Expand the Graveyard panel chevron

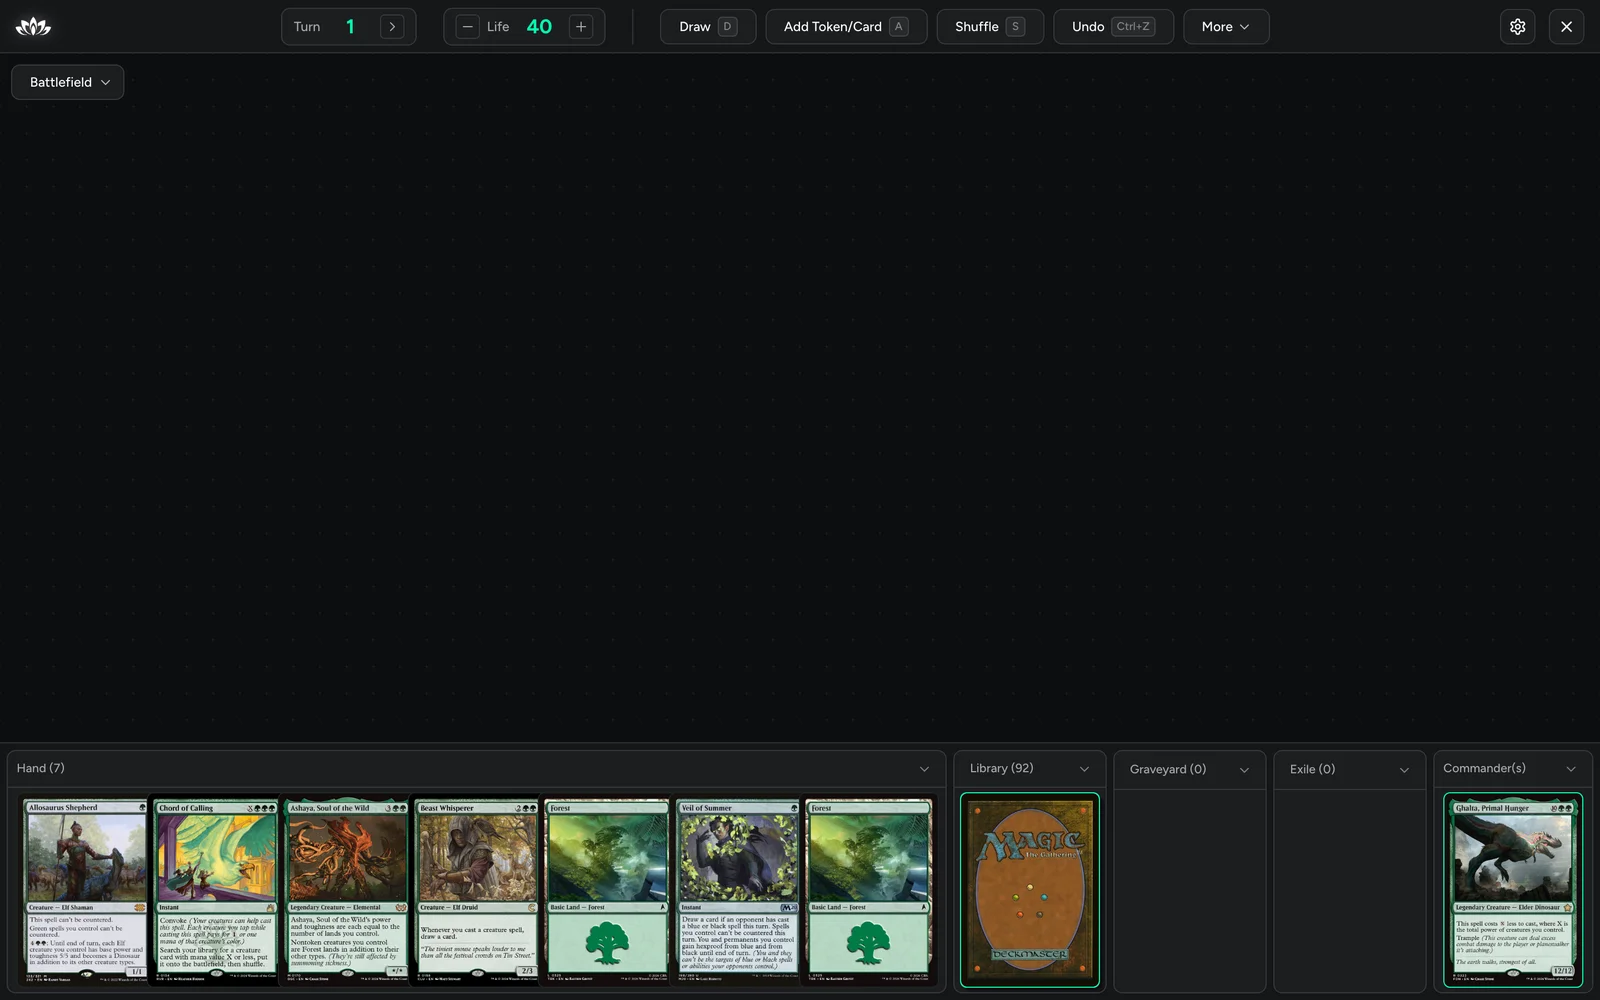(1244, 770)
